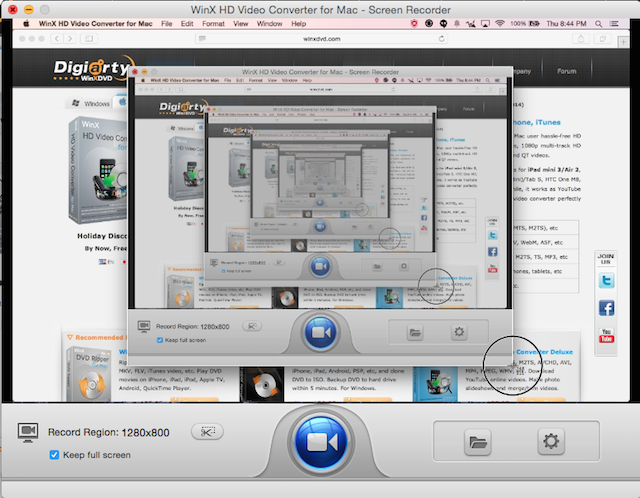Open the Help menu
This screenshot has width=640, height=498.
[x=298, y=24]
